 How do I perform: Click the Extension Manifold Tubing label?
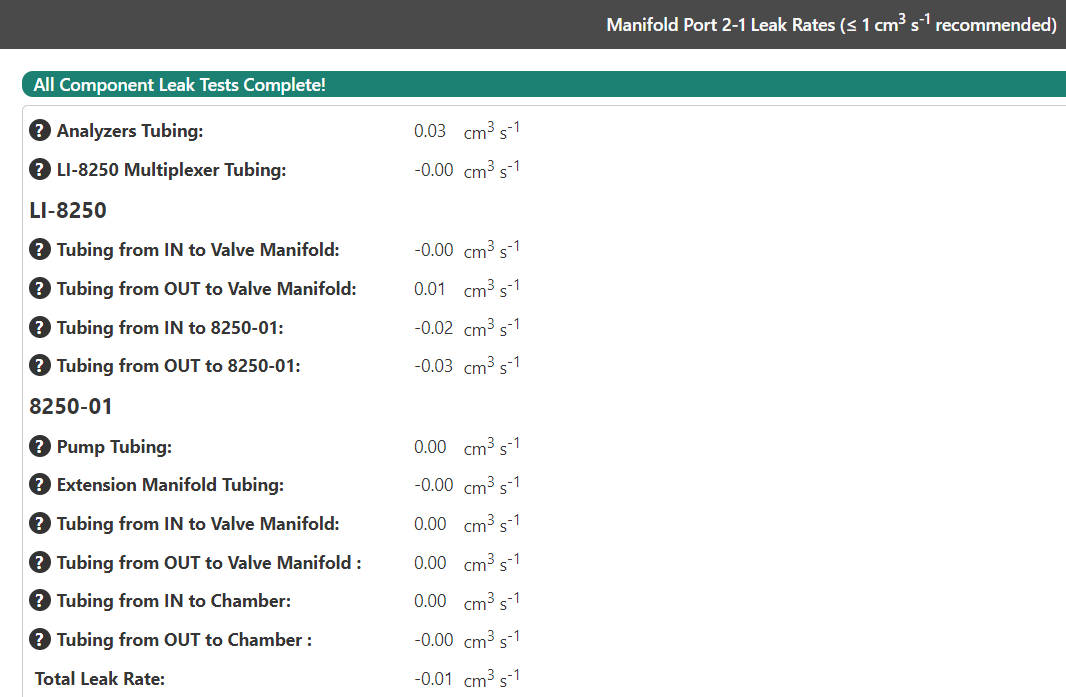(x=171, y=485)
